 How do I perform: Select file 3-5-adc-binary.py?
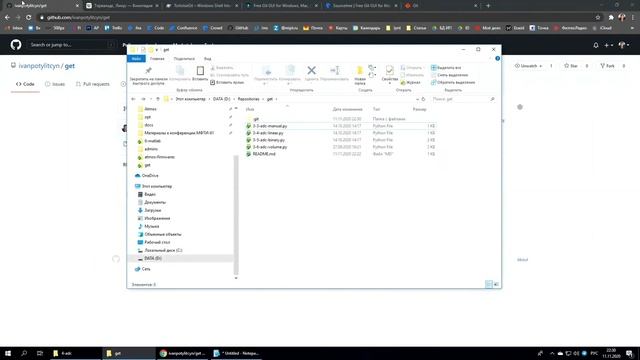[269, 140]
